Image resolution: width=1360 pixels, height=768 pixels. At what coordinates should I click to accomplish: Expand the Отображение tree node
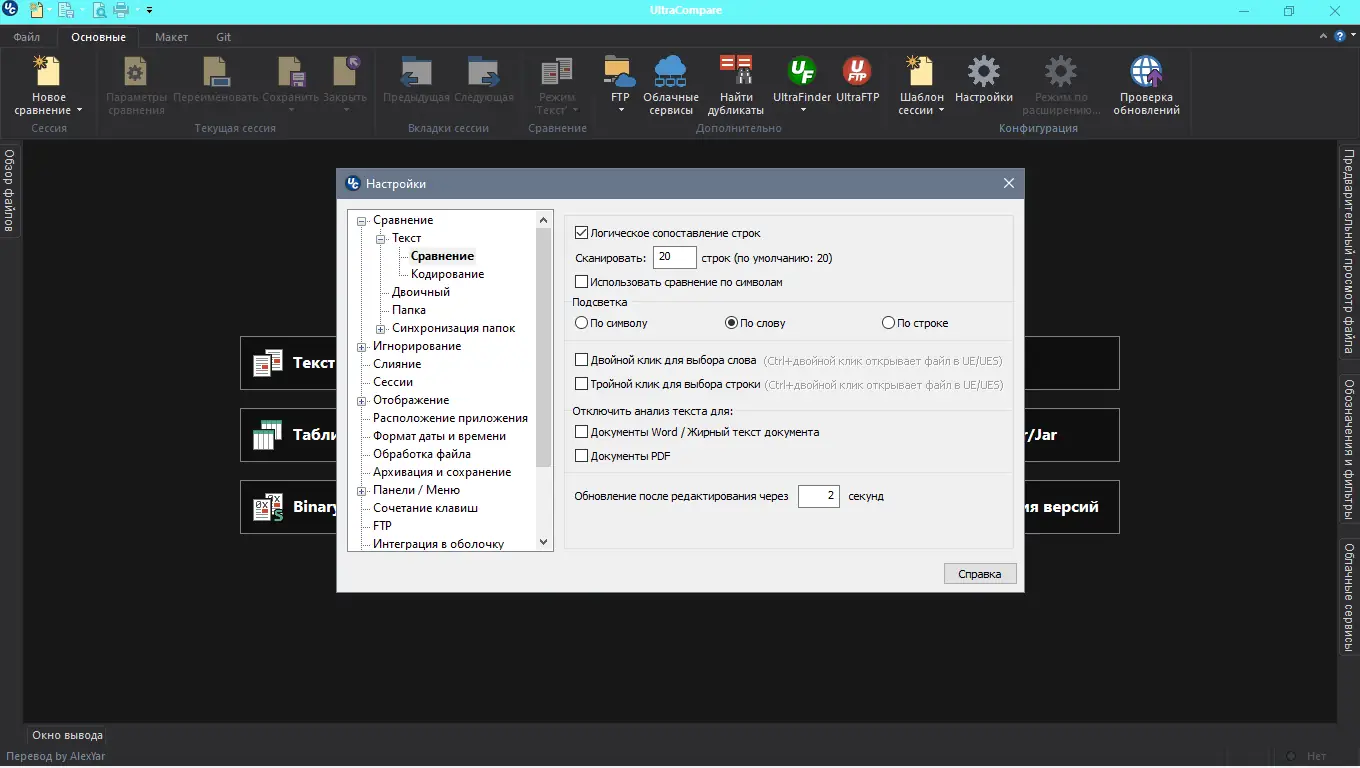[x=361, y=401]
